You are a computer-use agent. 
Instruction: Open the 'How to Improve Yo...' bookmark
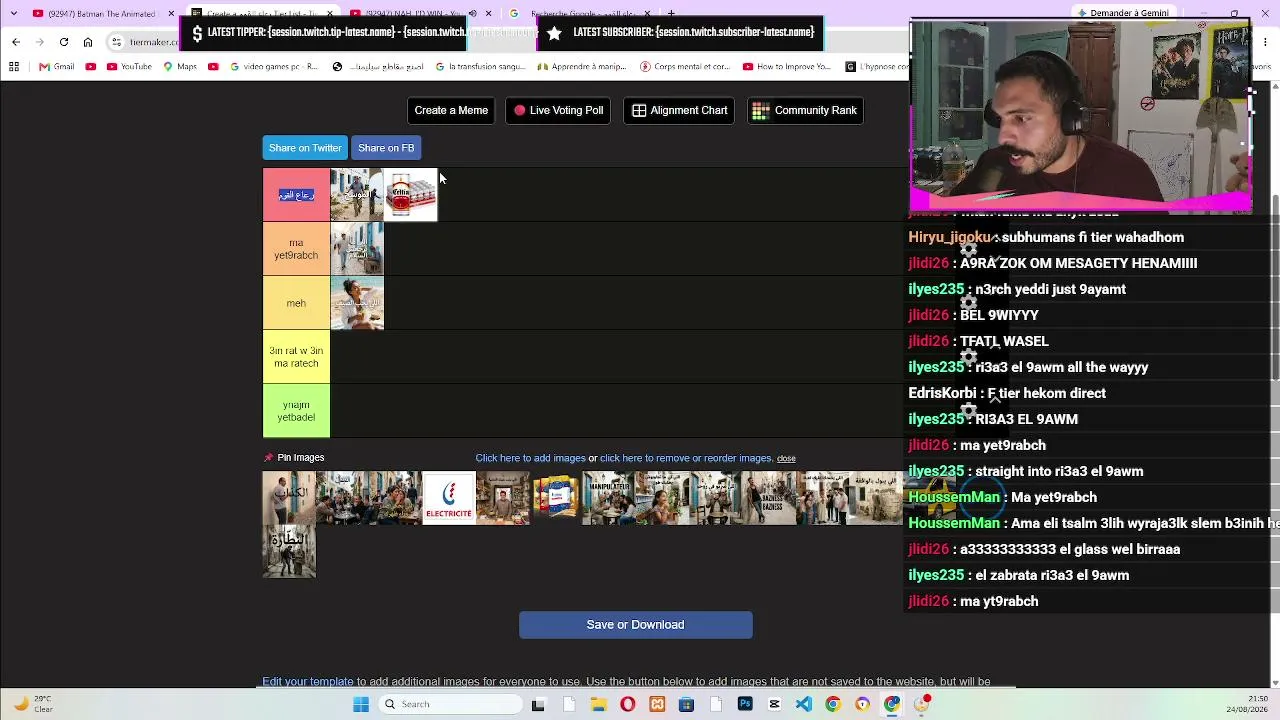click(787, 67)
